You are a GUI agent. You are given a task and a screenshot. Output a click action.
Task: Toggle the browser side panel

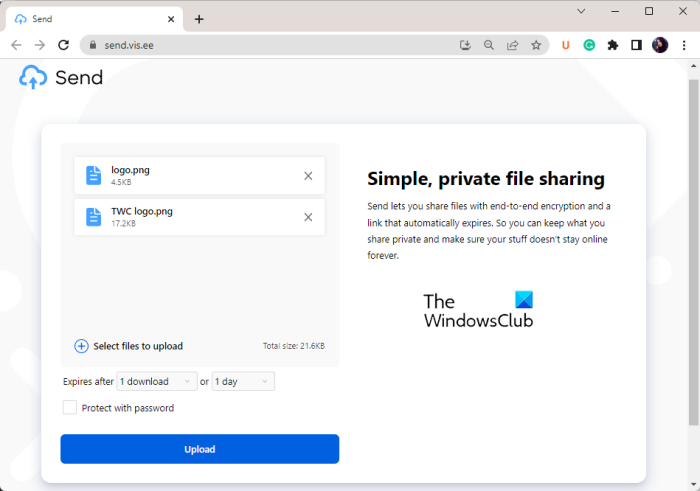(637, 45)
